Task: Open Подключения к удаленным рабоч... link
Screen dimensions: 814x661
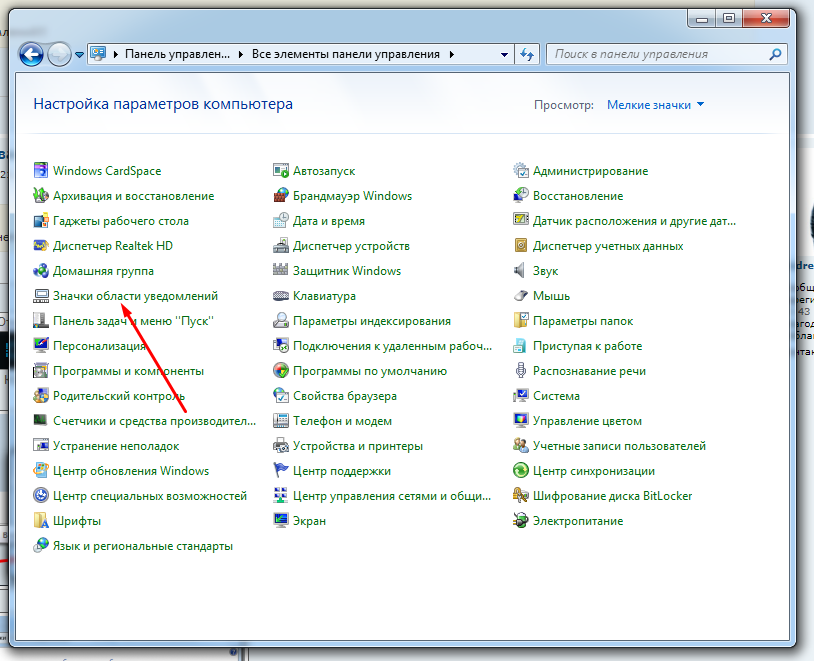Action: [392, 346]
